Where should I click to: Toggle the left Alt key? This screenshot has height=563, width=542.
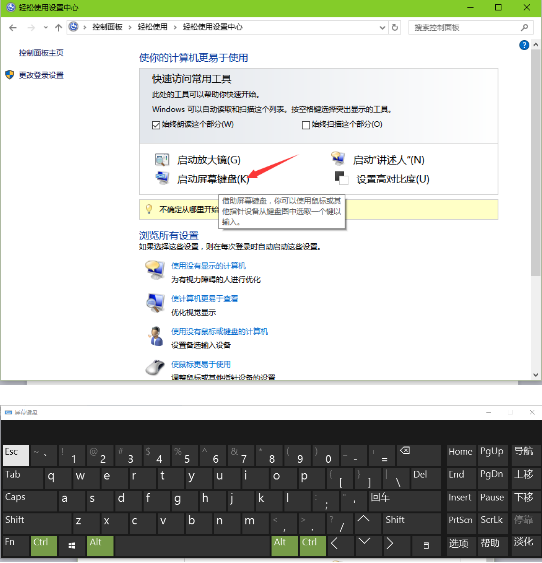(100, 545)
